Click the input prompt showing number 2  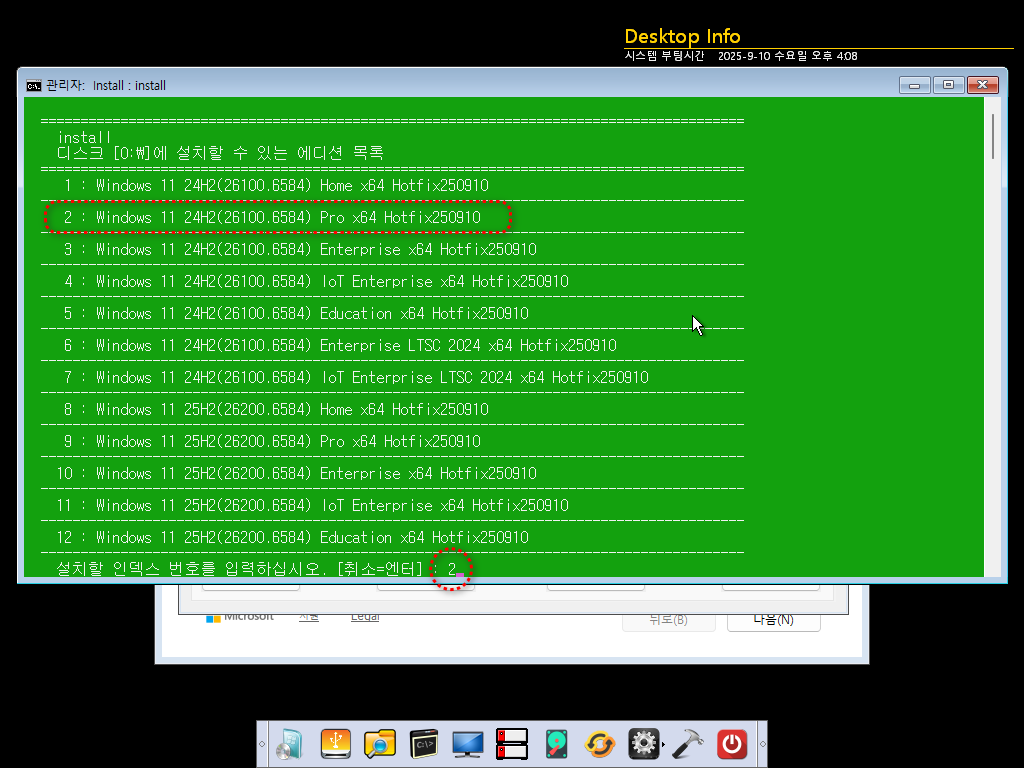click(452, 569)
